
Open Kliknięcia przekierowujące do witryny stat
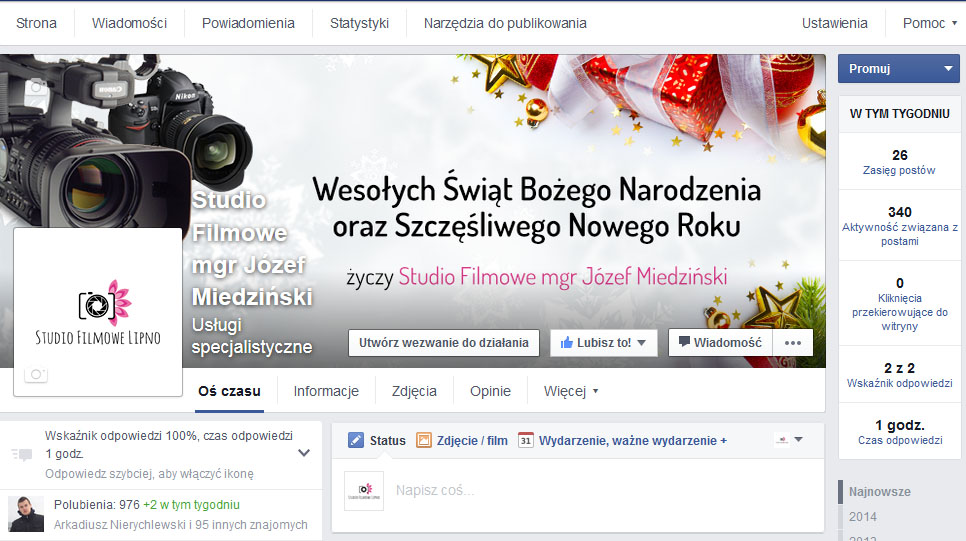(x=899, y=304)
